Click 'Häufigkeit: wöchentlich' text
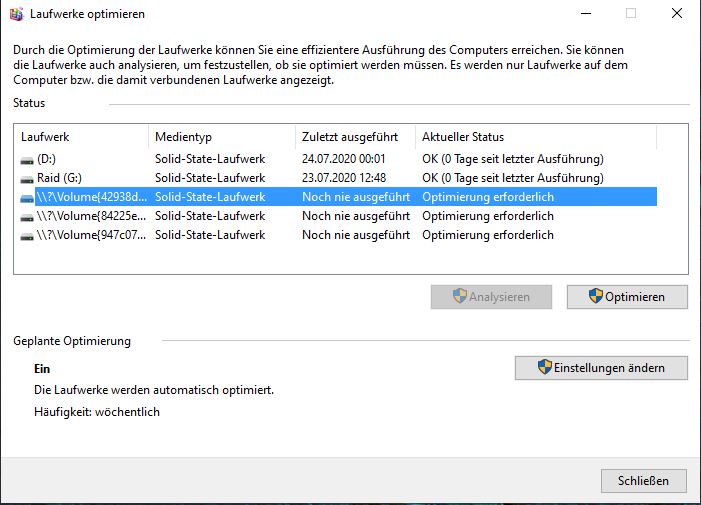Image resolution: width=701 pixels, height=505 pixels. [97, 412]
